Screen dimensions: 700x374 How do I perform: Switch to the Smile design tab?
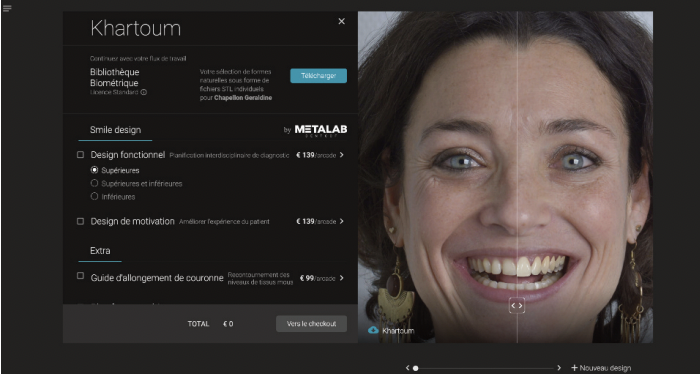pos(115,130)
